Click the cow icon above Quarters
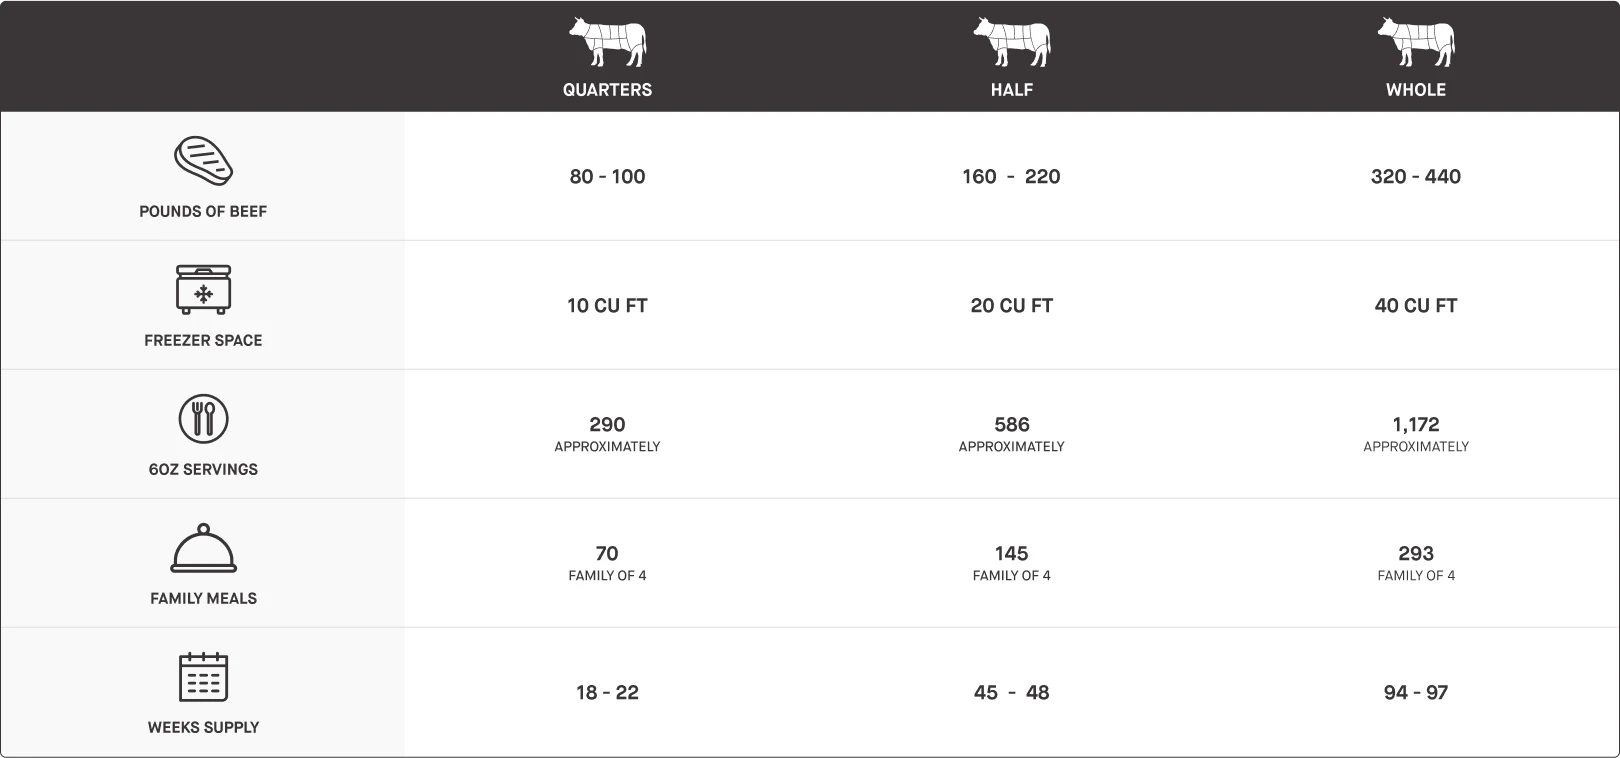The image size is (1620, 758). pyautogui.click(x=607, y=42)
